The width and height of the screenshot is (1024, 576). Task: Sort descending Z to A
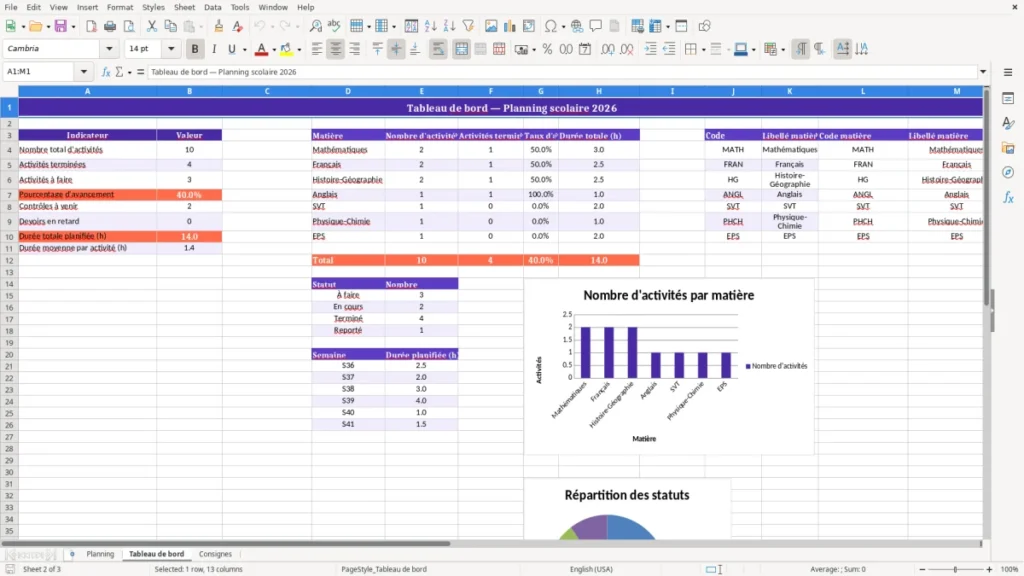coord(449,26)
